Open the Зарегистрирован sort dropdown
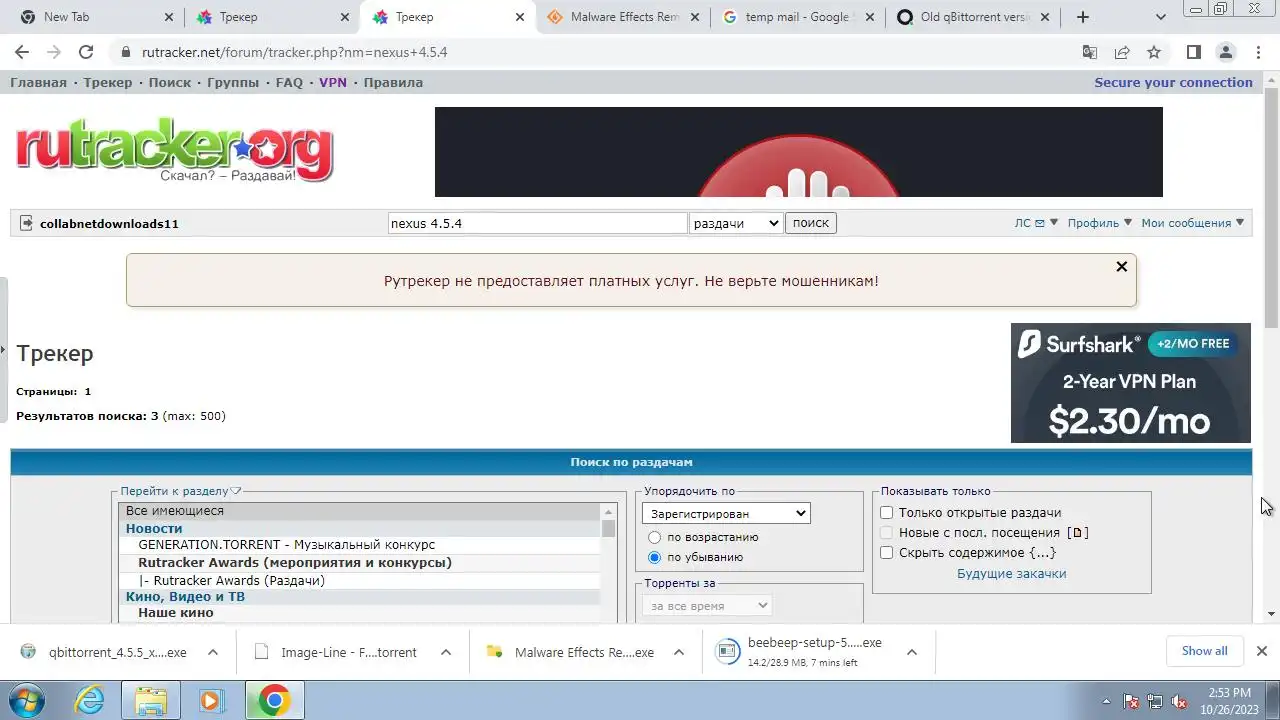Screen dimensions: 1280x720 [726, 513]
